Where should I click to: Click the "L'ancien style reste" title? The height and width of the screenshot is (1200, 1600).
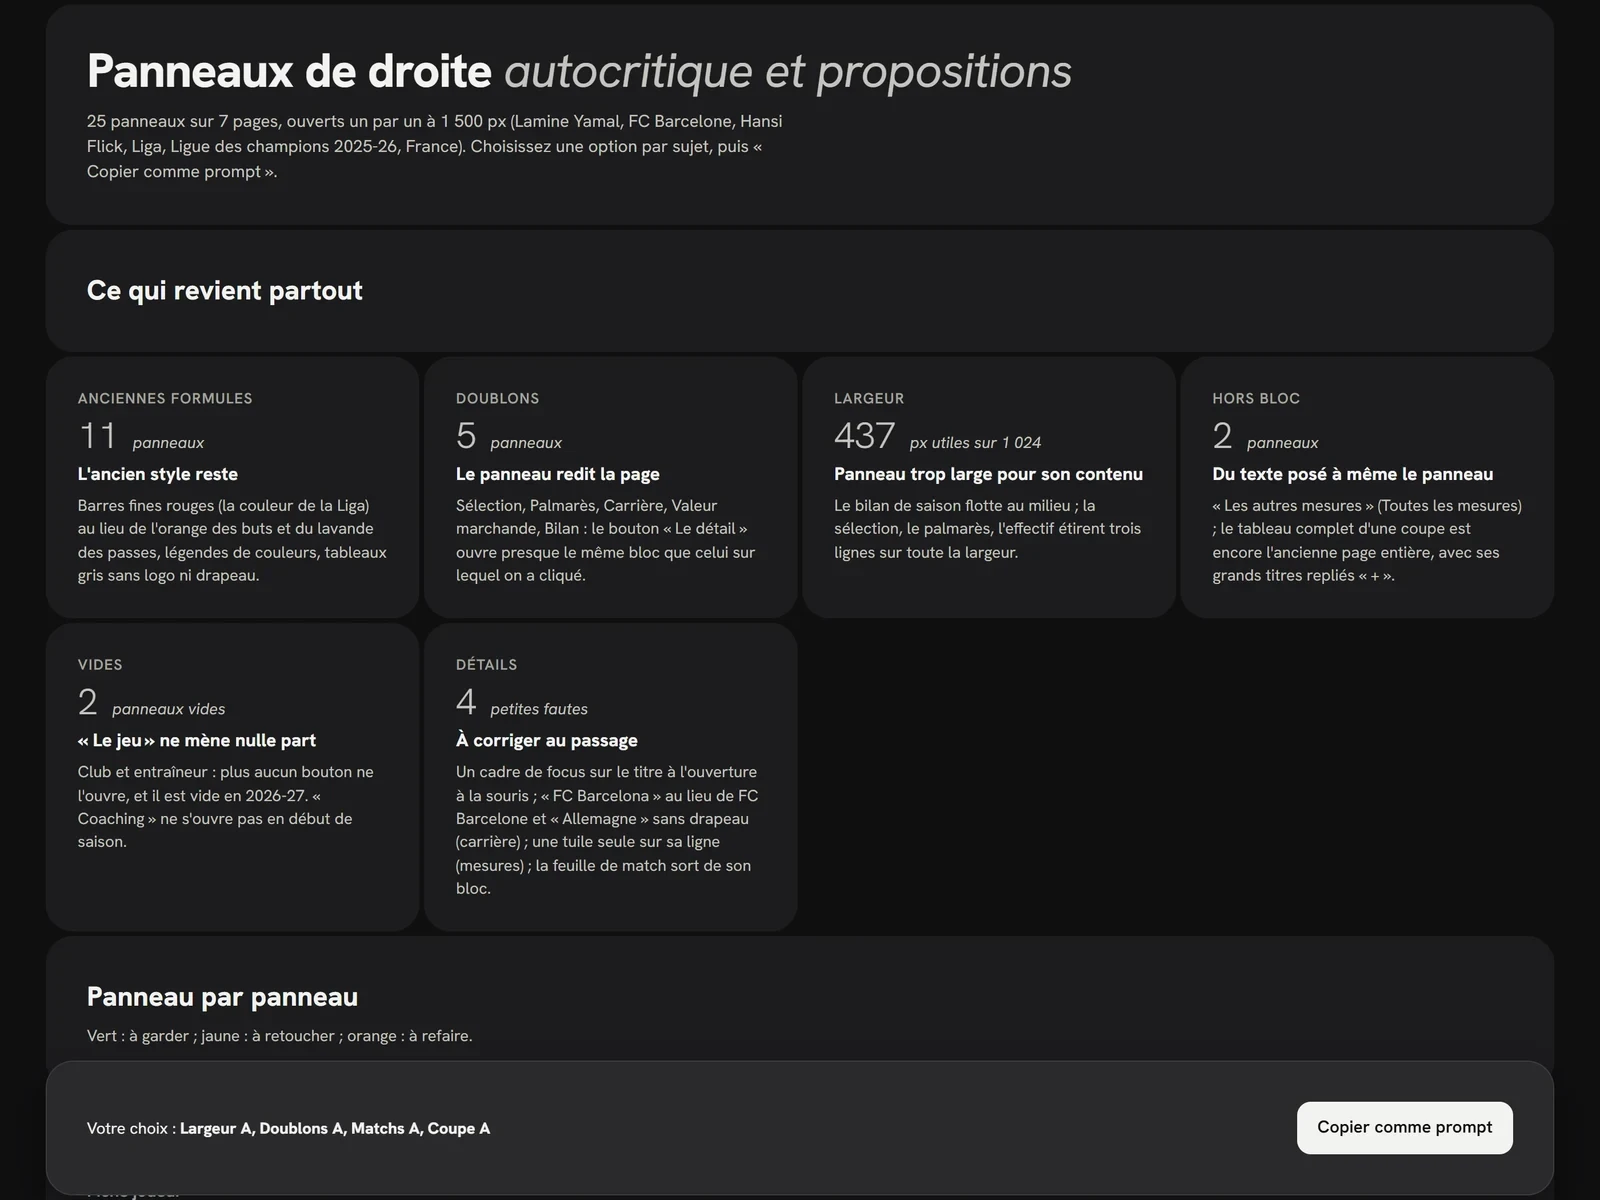[x=158, y=474]
